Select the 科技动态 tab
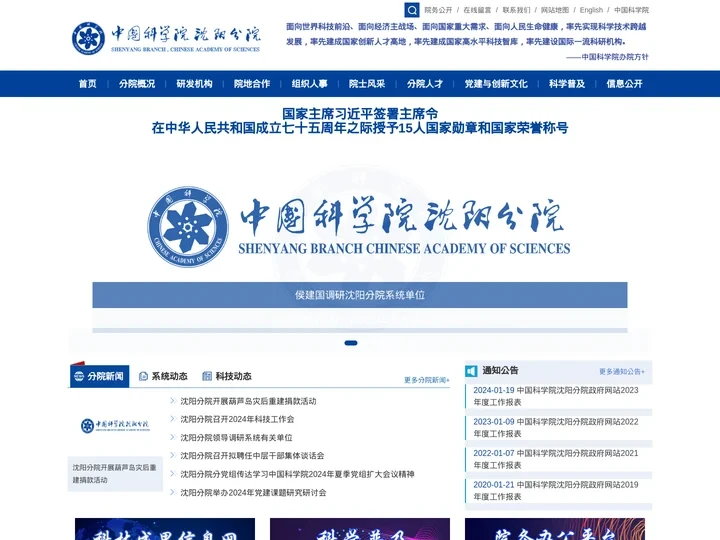The width and height of the screenshot is (720, 540). pyautogui.click(x=234, y=377)
